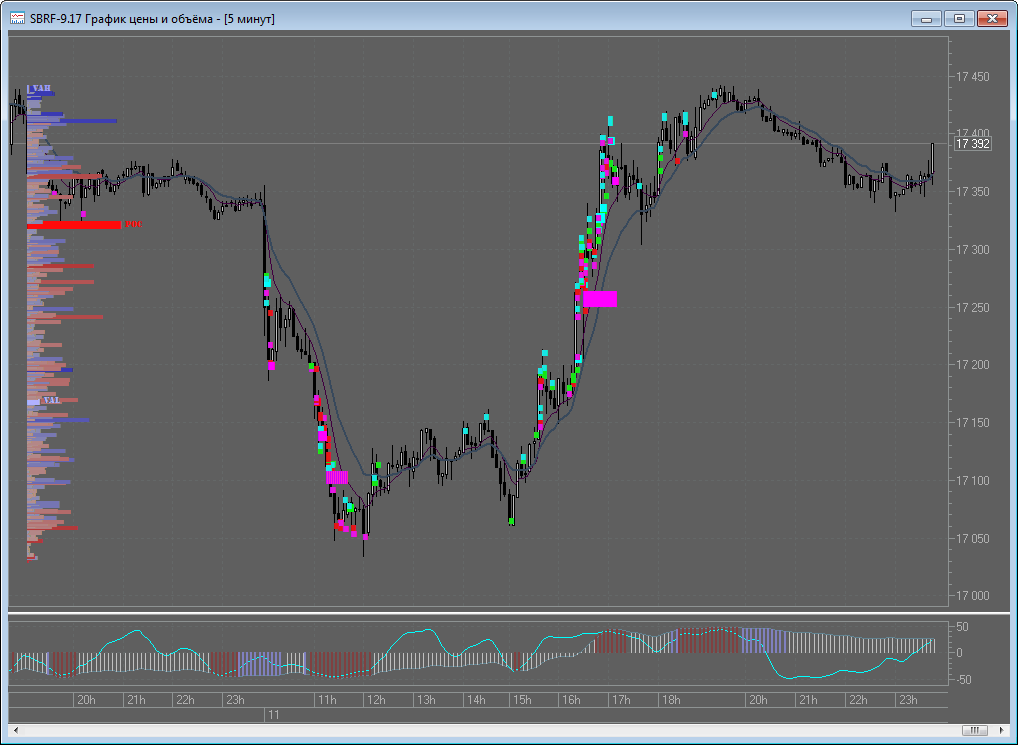Click the striped magenta block near 17 100
The height and width of the screenshot is (745, 1018).
[x=337, y=477]
